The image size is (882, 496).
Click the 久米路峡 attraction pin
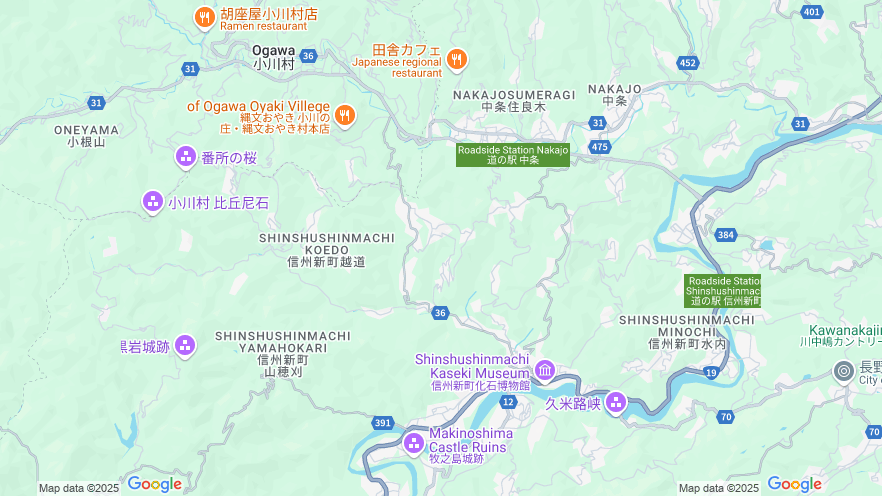click(616, 403)
